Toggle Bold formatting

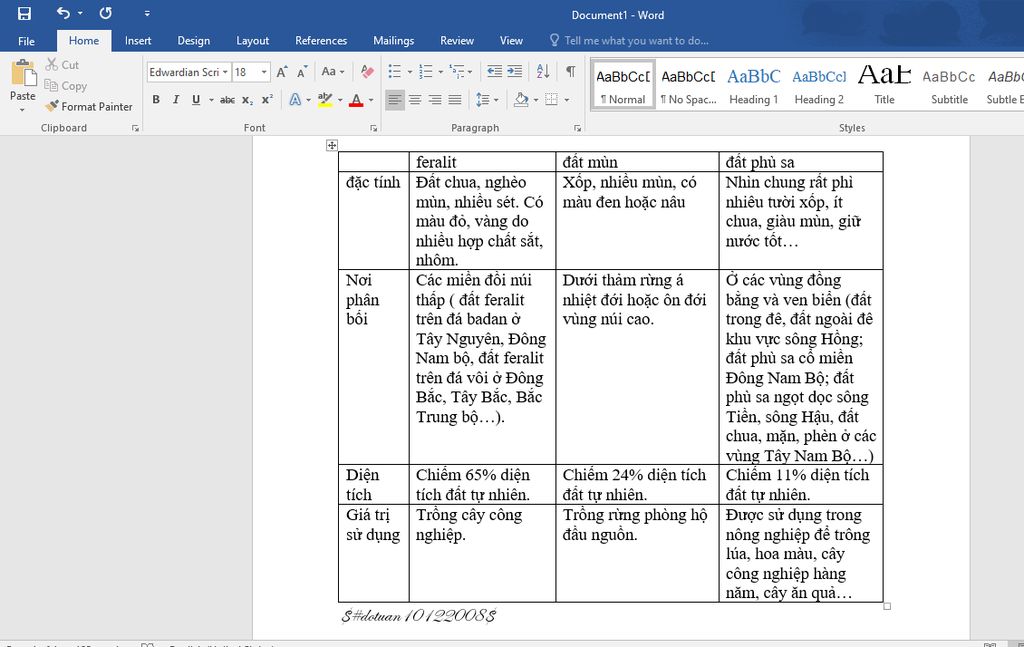click(155, 100)
